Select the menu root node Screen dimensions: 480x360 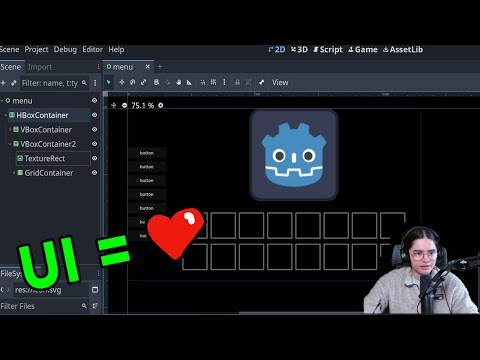pyautogui.click(x=22, y=101)
